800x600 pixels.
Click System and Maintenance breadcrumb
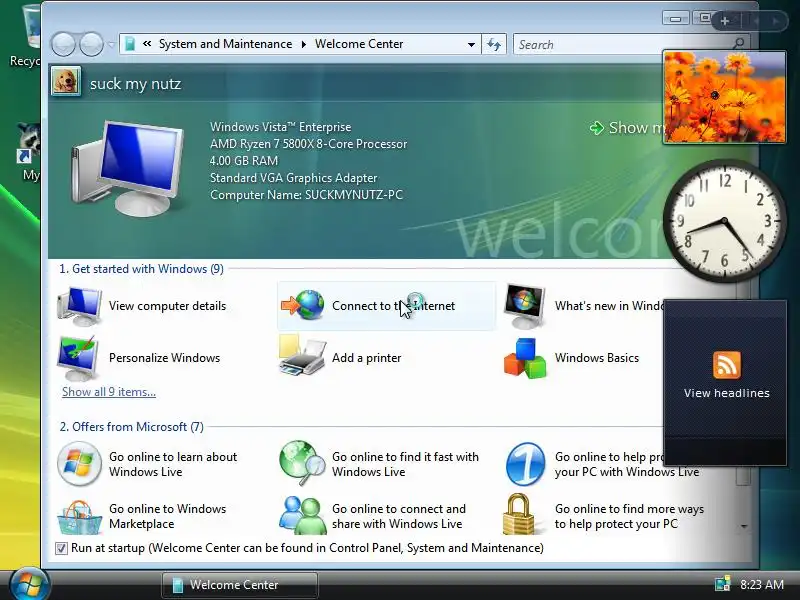click(226, 44)
